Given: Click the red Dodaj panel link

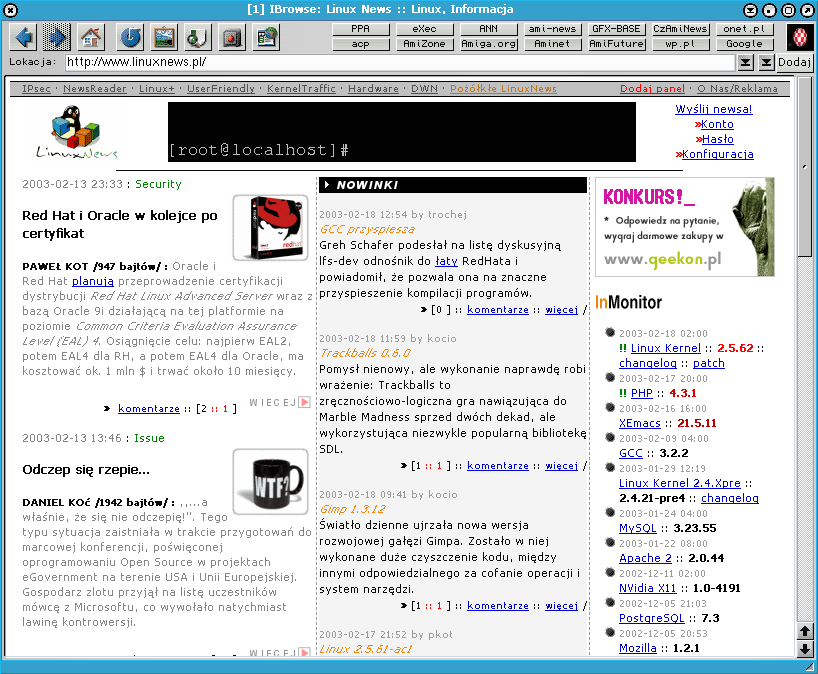Looking at the screenshot, I should (652, 89).
